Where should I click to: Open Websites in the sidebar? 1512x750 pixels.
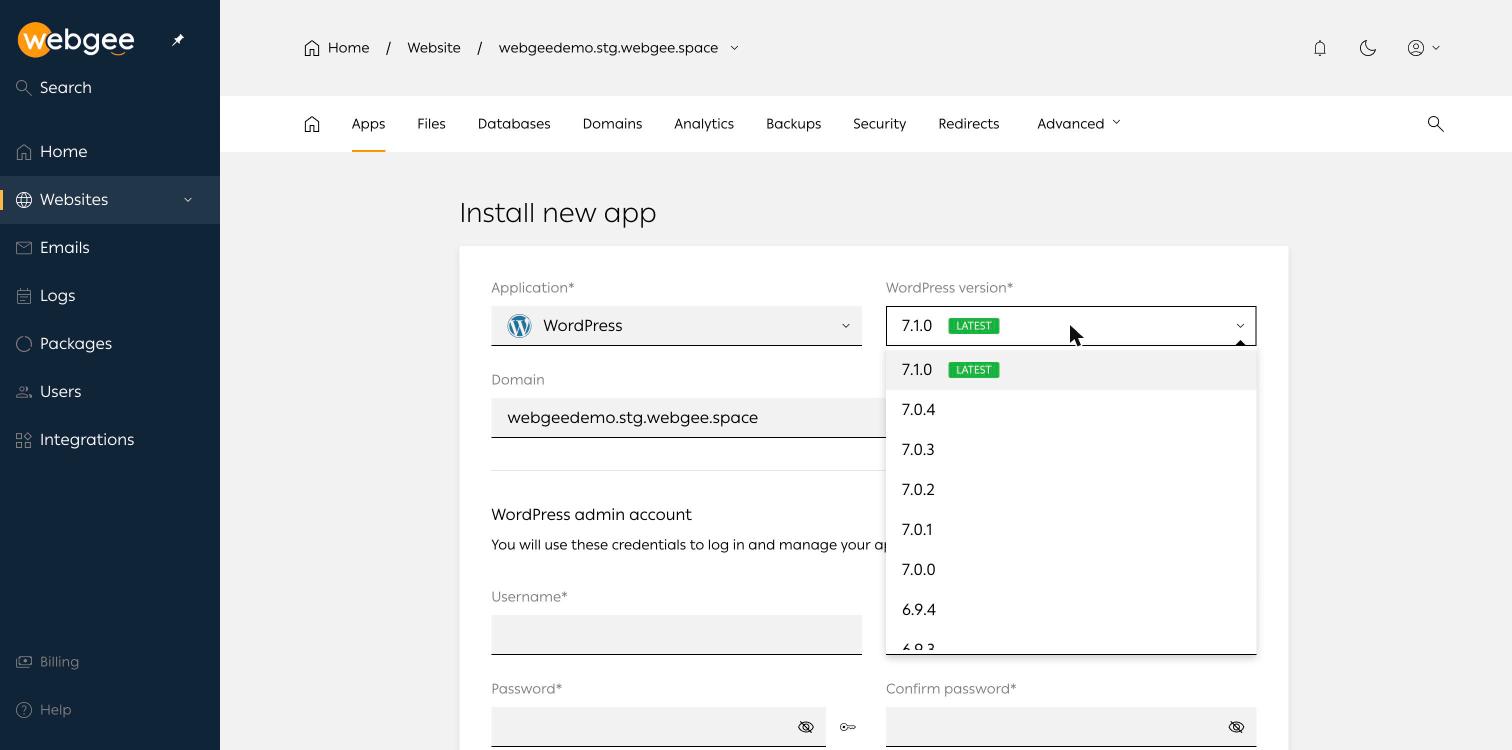[110, 200]
